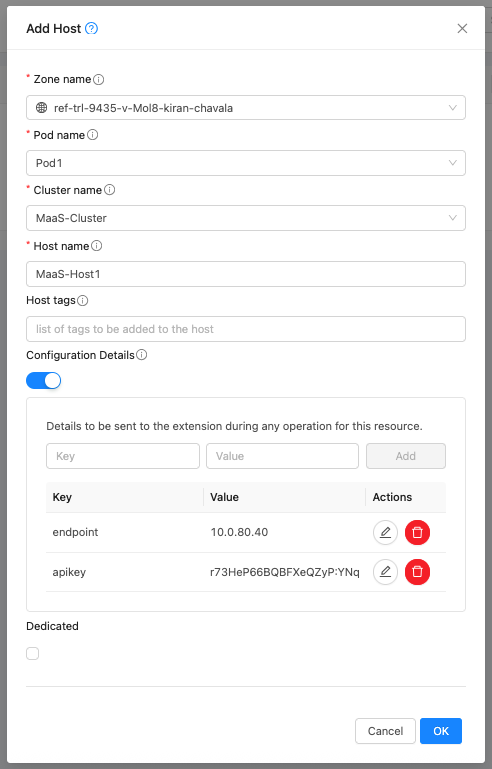Close the Add Host dialog
The width and height of the screenshot is (492, 769).
tap(462, 28)
